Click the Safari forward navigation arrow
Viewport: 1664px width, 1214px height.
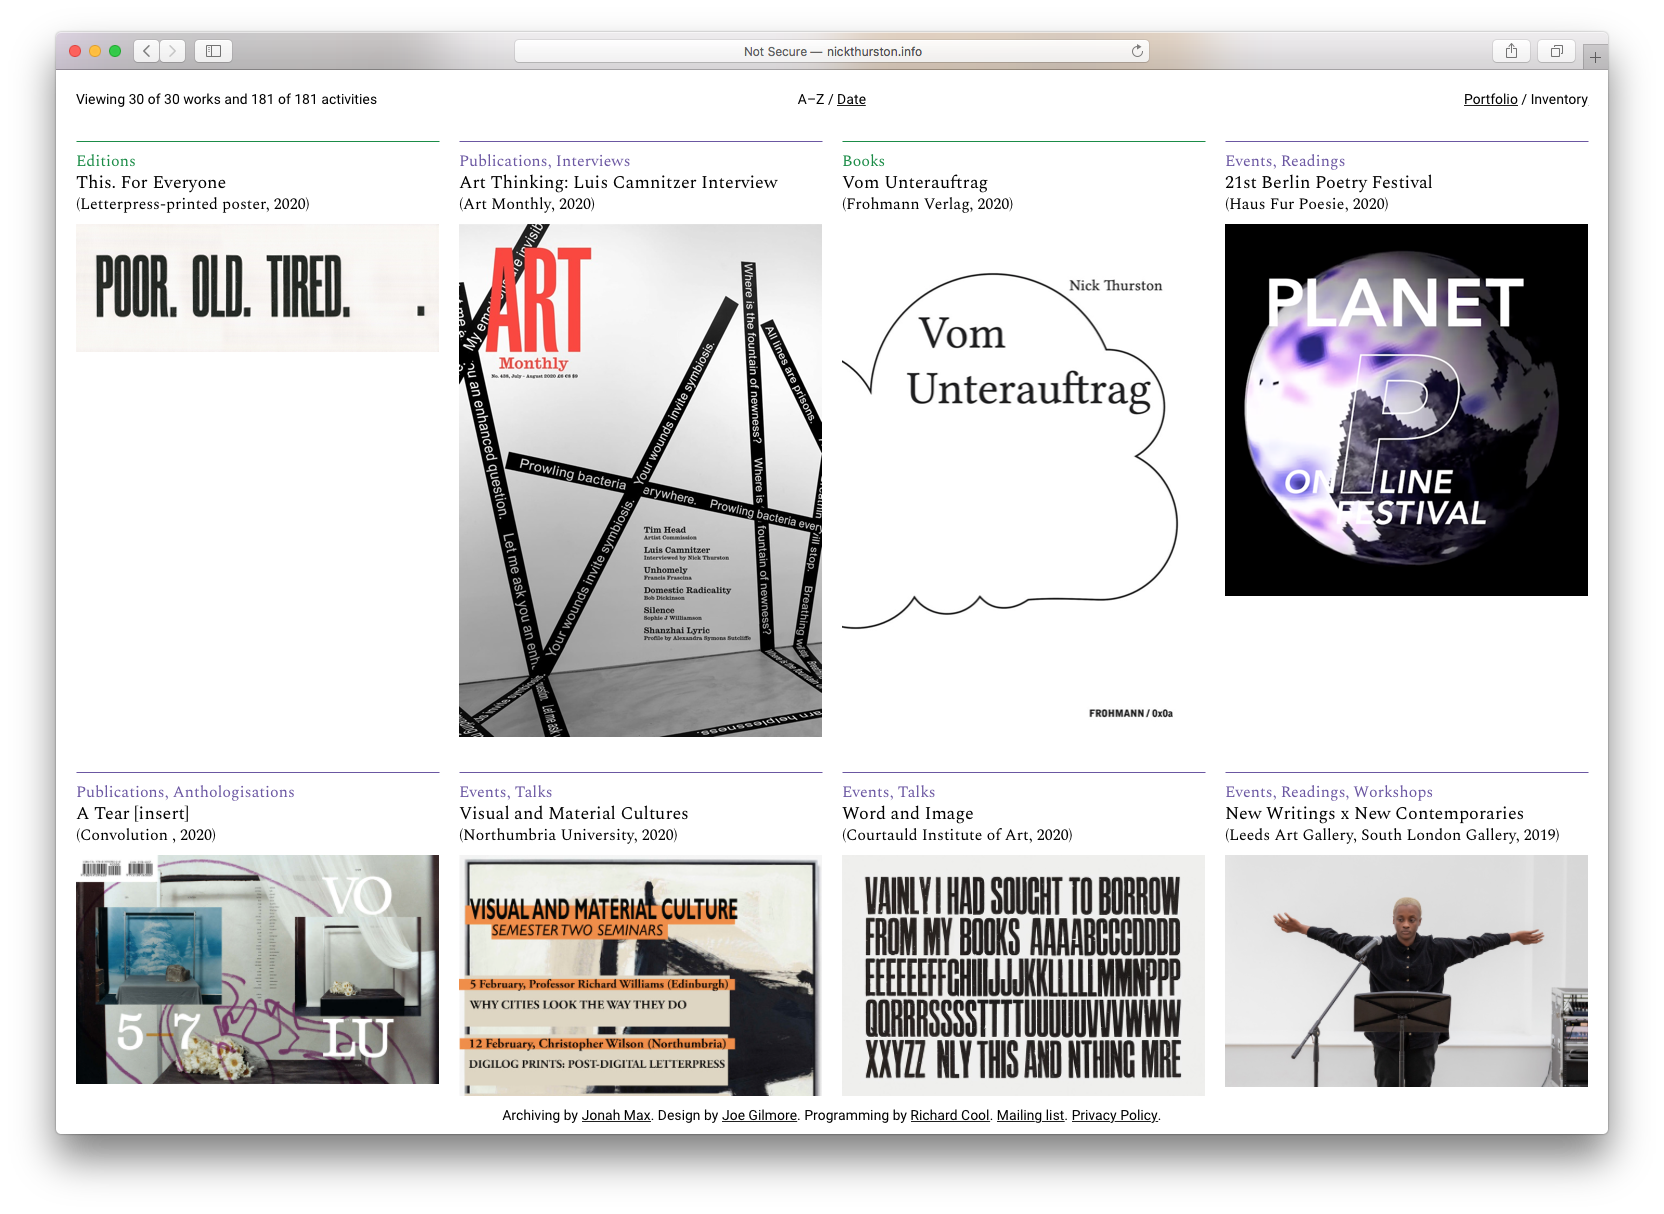pos(173,51)
